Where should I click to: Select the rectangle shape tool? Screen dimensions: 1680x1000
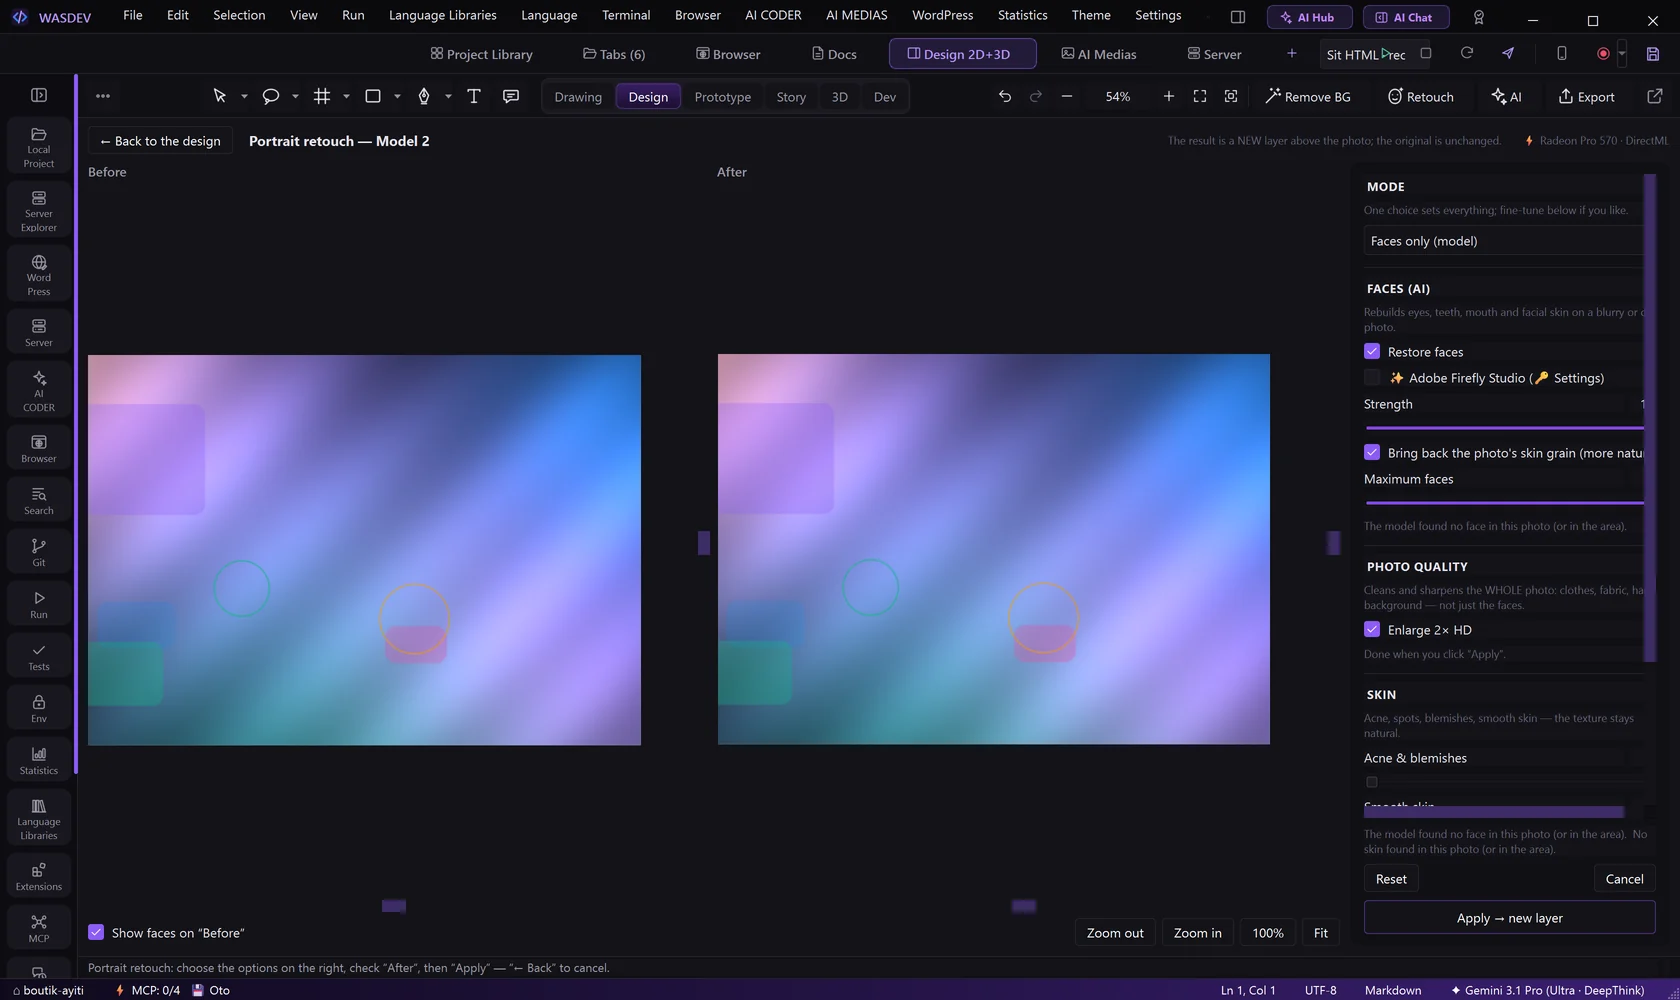tap(373, 96)
